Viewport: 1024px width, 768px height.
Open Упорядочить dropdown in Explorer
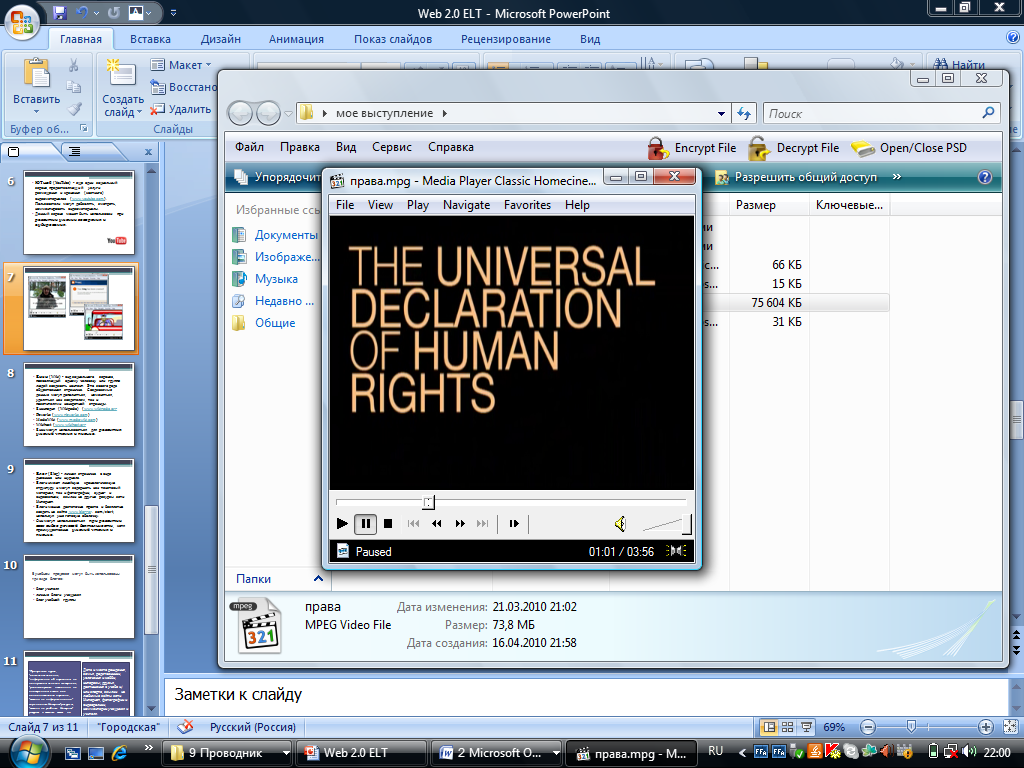tap(278, 177)
